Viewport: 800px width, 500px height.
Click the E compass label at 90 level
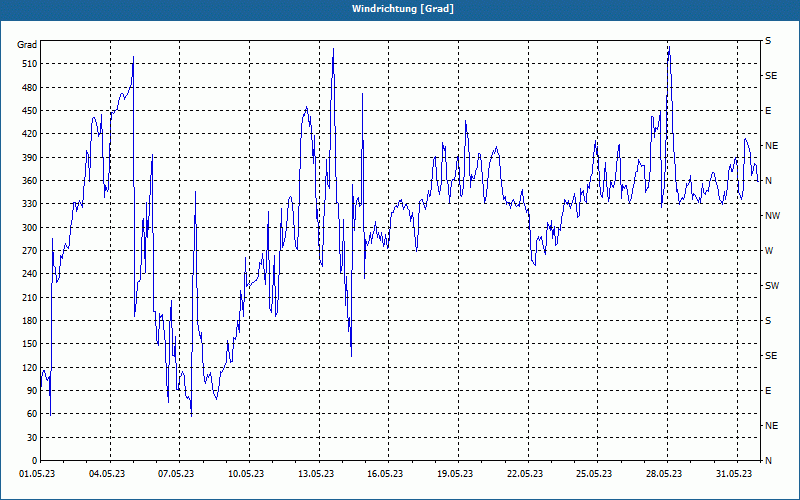pyautogui.click(x=768, y=391)
